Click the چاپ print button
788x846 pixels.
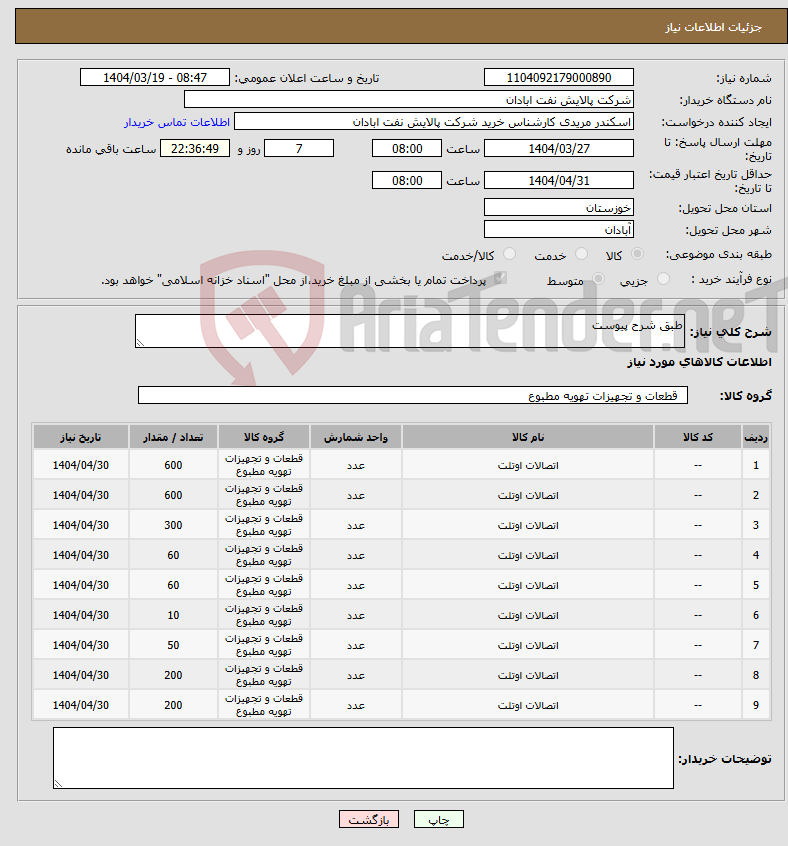pos(438,820)
